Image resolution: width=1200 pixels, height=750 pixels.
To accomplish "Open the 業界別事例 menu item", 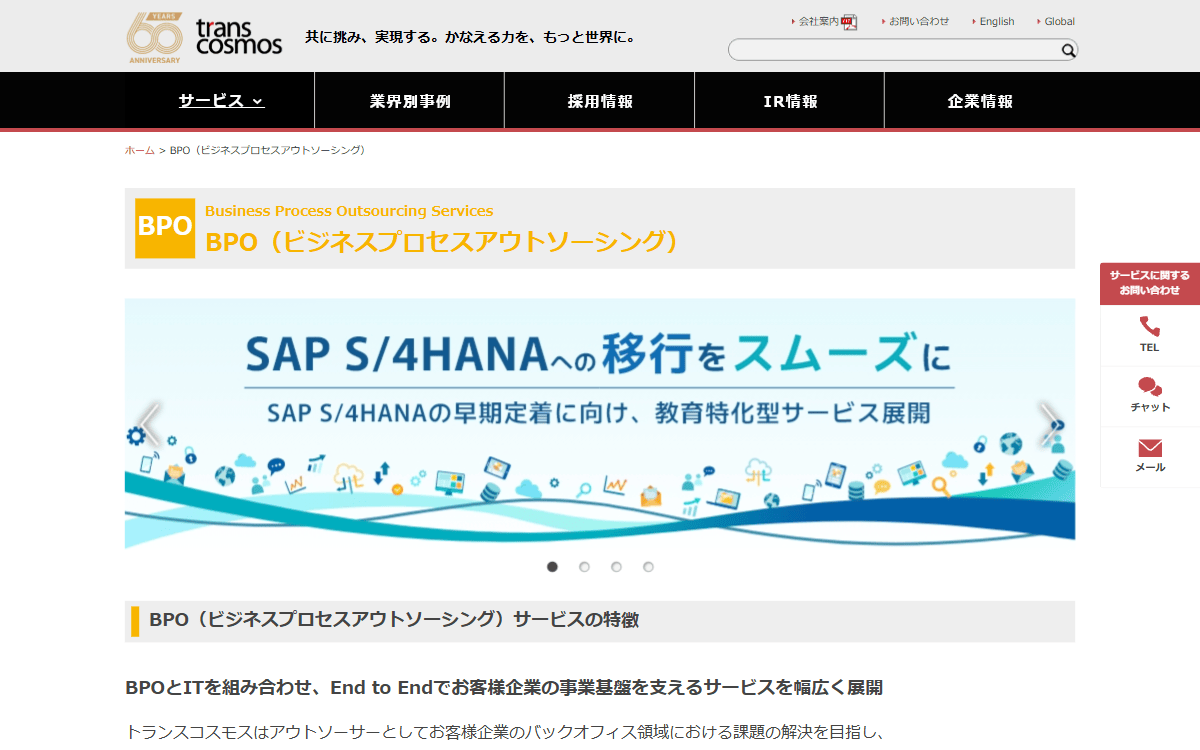I will click(x=410, y=101).
